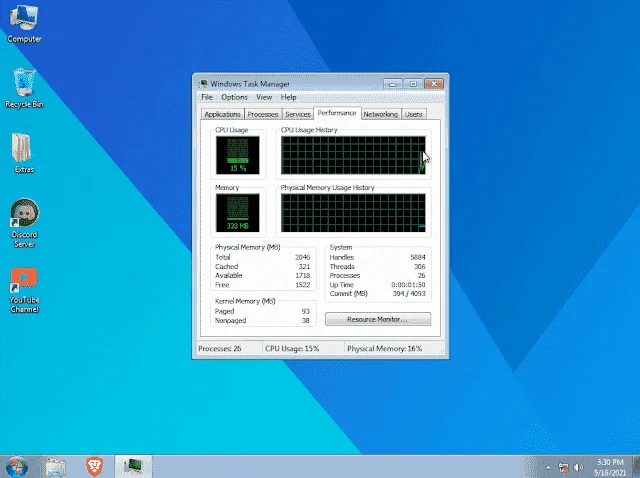Select the YouTube Channel shortcut icon
This screenshot has width=640, height=478.
pos(24,290)
